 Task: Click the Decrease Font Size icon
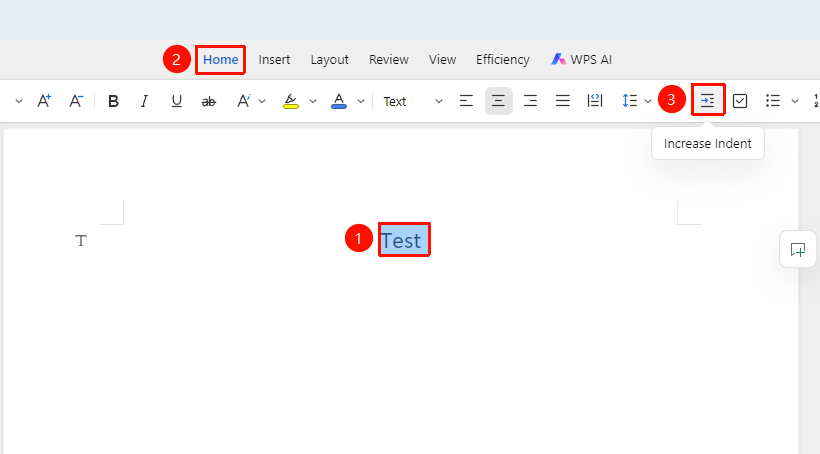(x=76, y=100)
